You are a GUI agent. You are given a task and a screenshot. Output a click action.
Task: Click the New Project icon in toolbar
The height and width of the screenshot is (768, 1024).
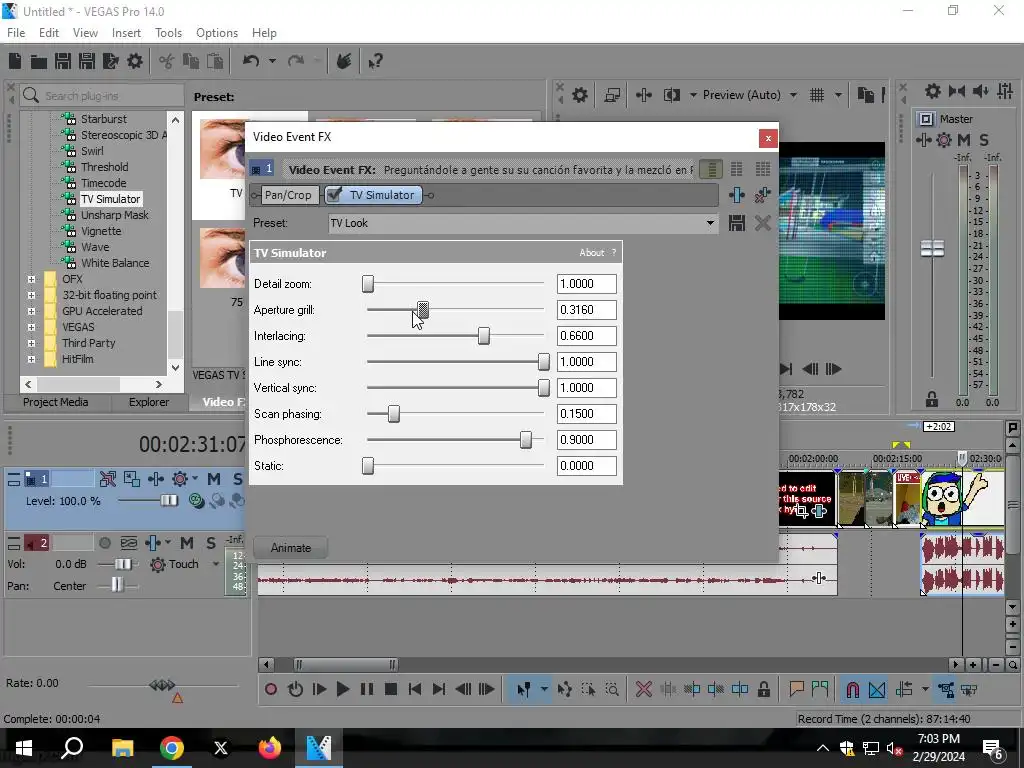pyautogui.click(x=15, y=61)
